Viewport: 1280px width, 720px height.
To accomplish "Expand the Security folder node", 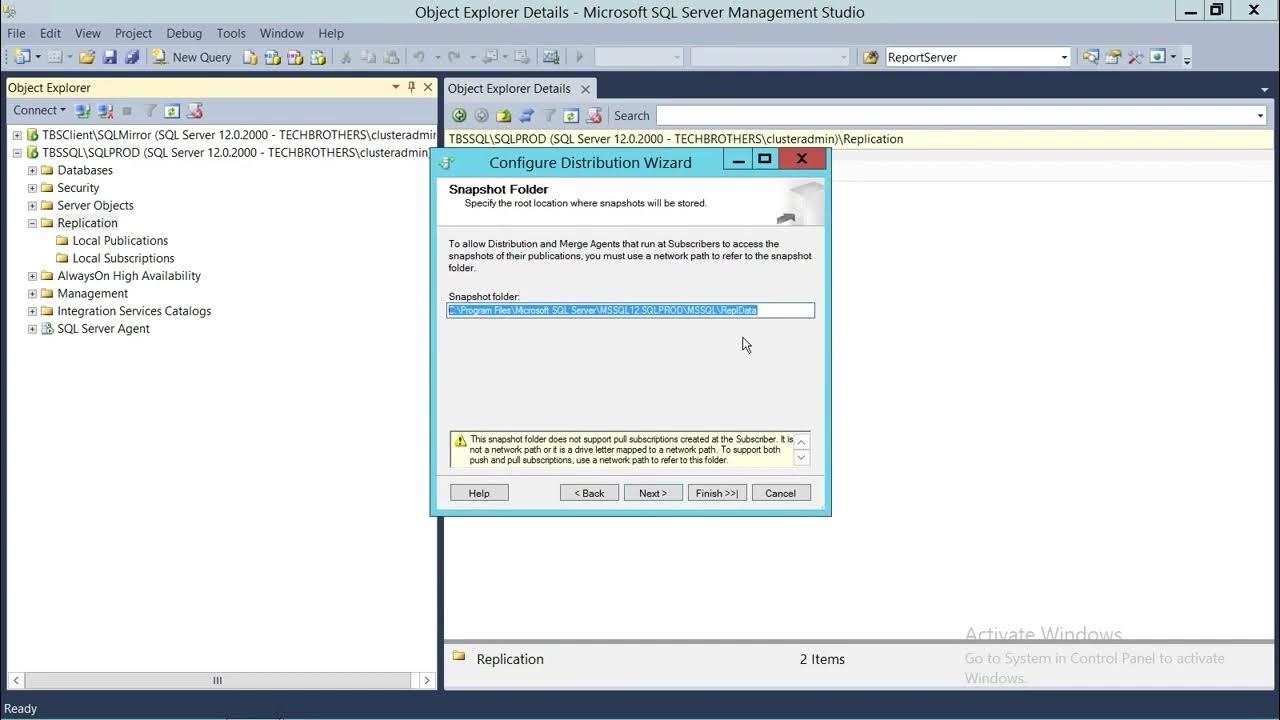I will [32, 188].
